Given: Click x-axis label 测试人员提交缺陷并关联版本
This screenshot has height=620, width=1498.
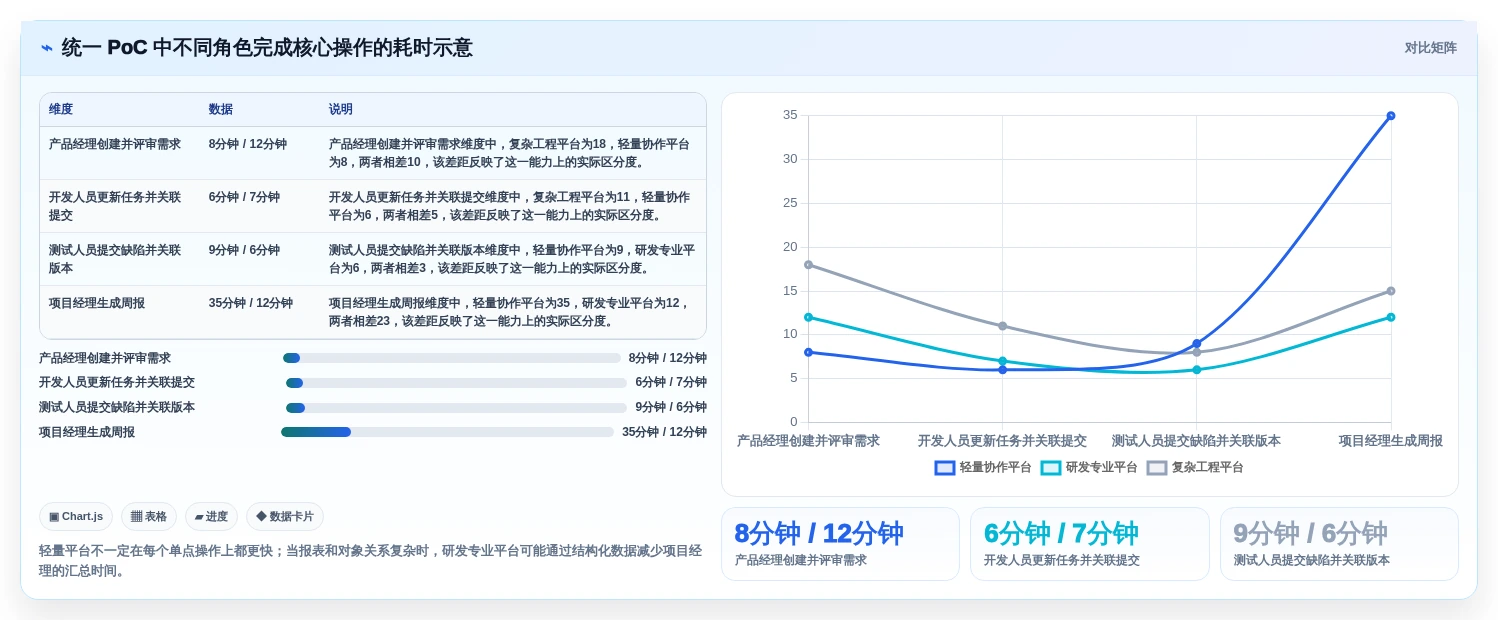Looking at the screenshot, I should tap(1196, 441).
